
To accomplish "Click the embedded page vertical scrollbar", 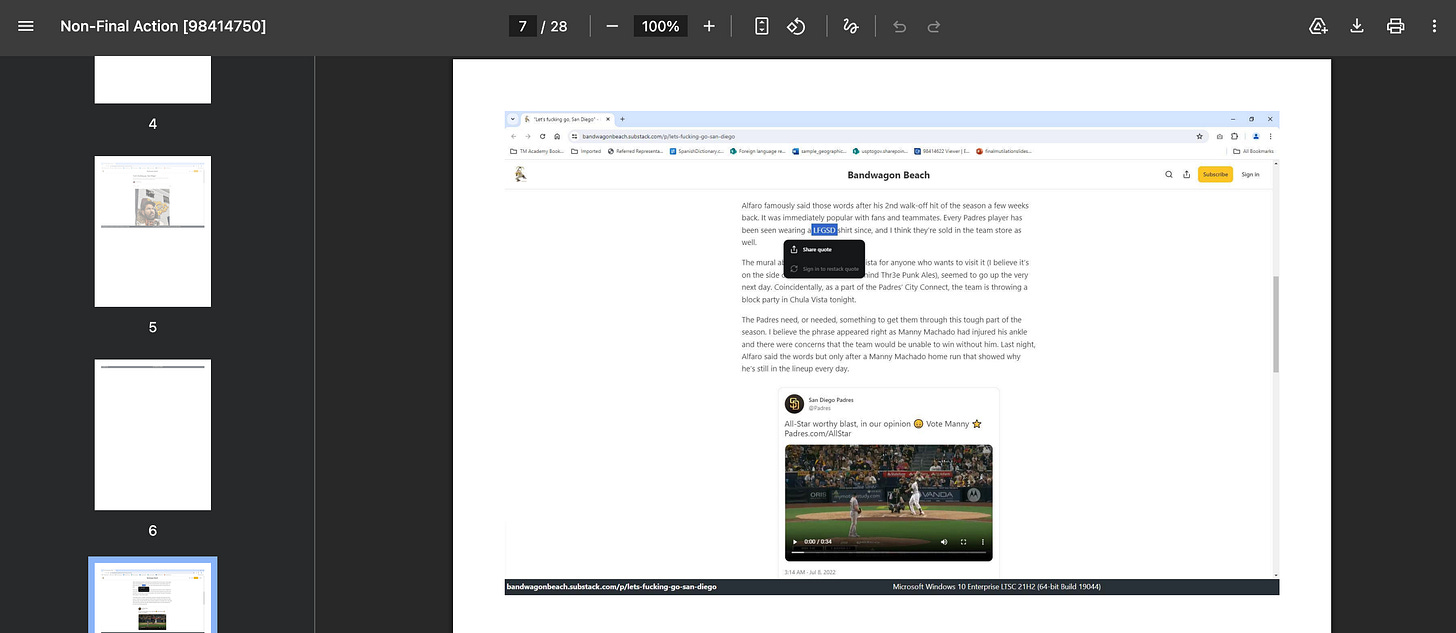I will click(1275, 325).
